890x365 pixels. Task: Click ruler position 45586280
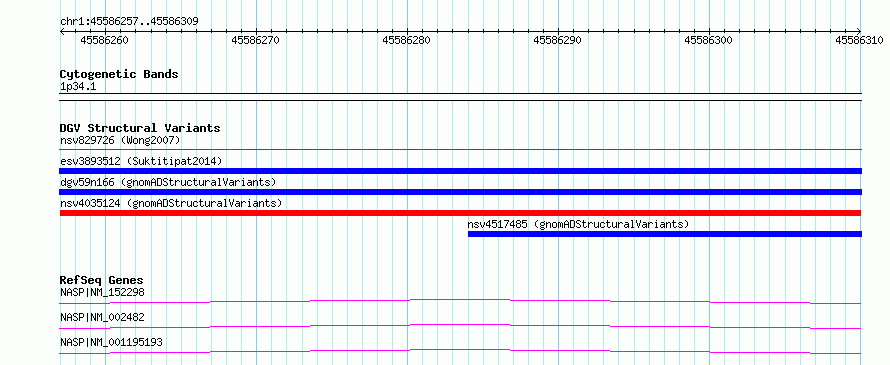tap(406, 40)
